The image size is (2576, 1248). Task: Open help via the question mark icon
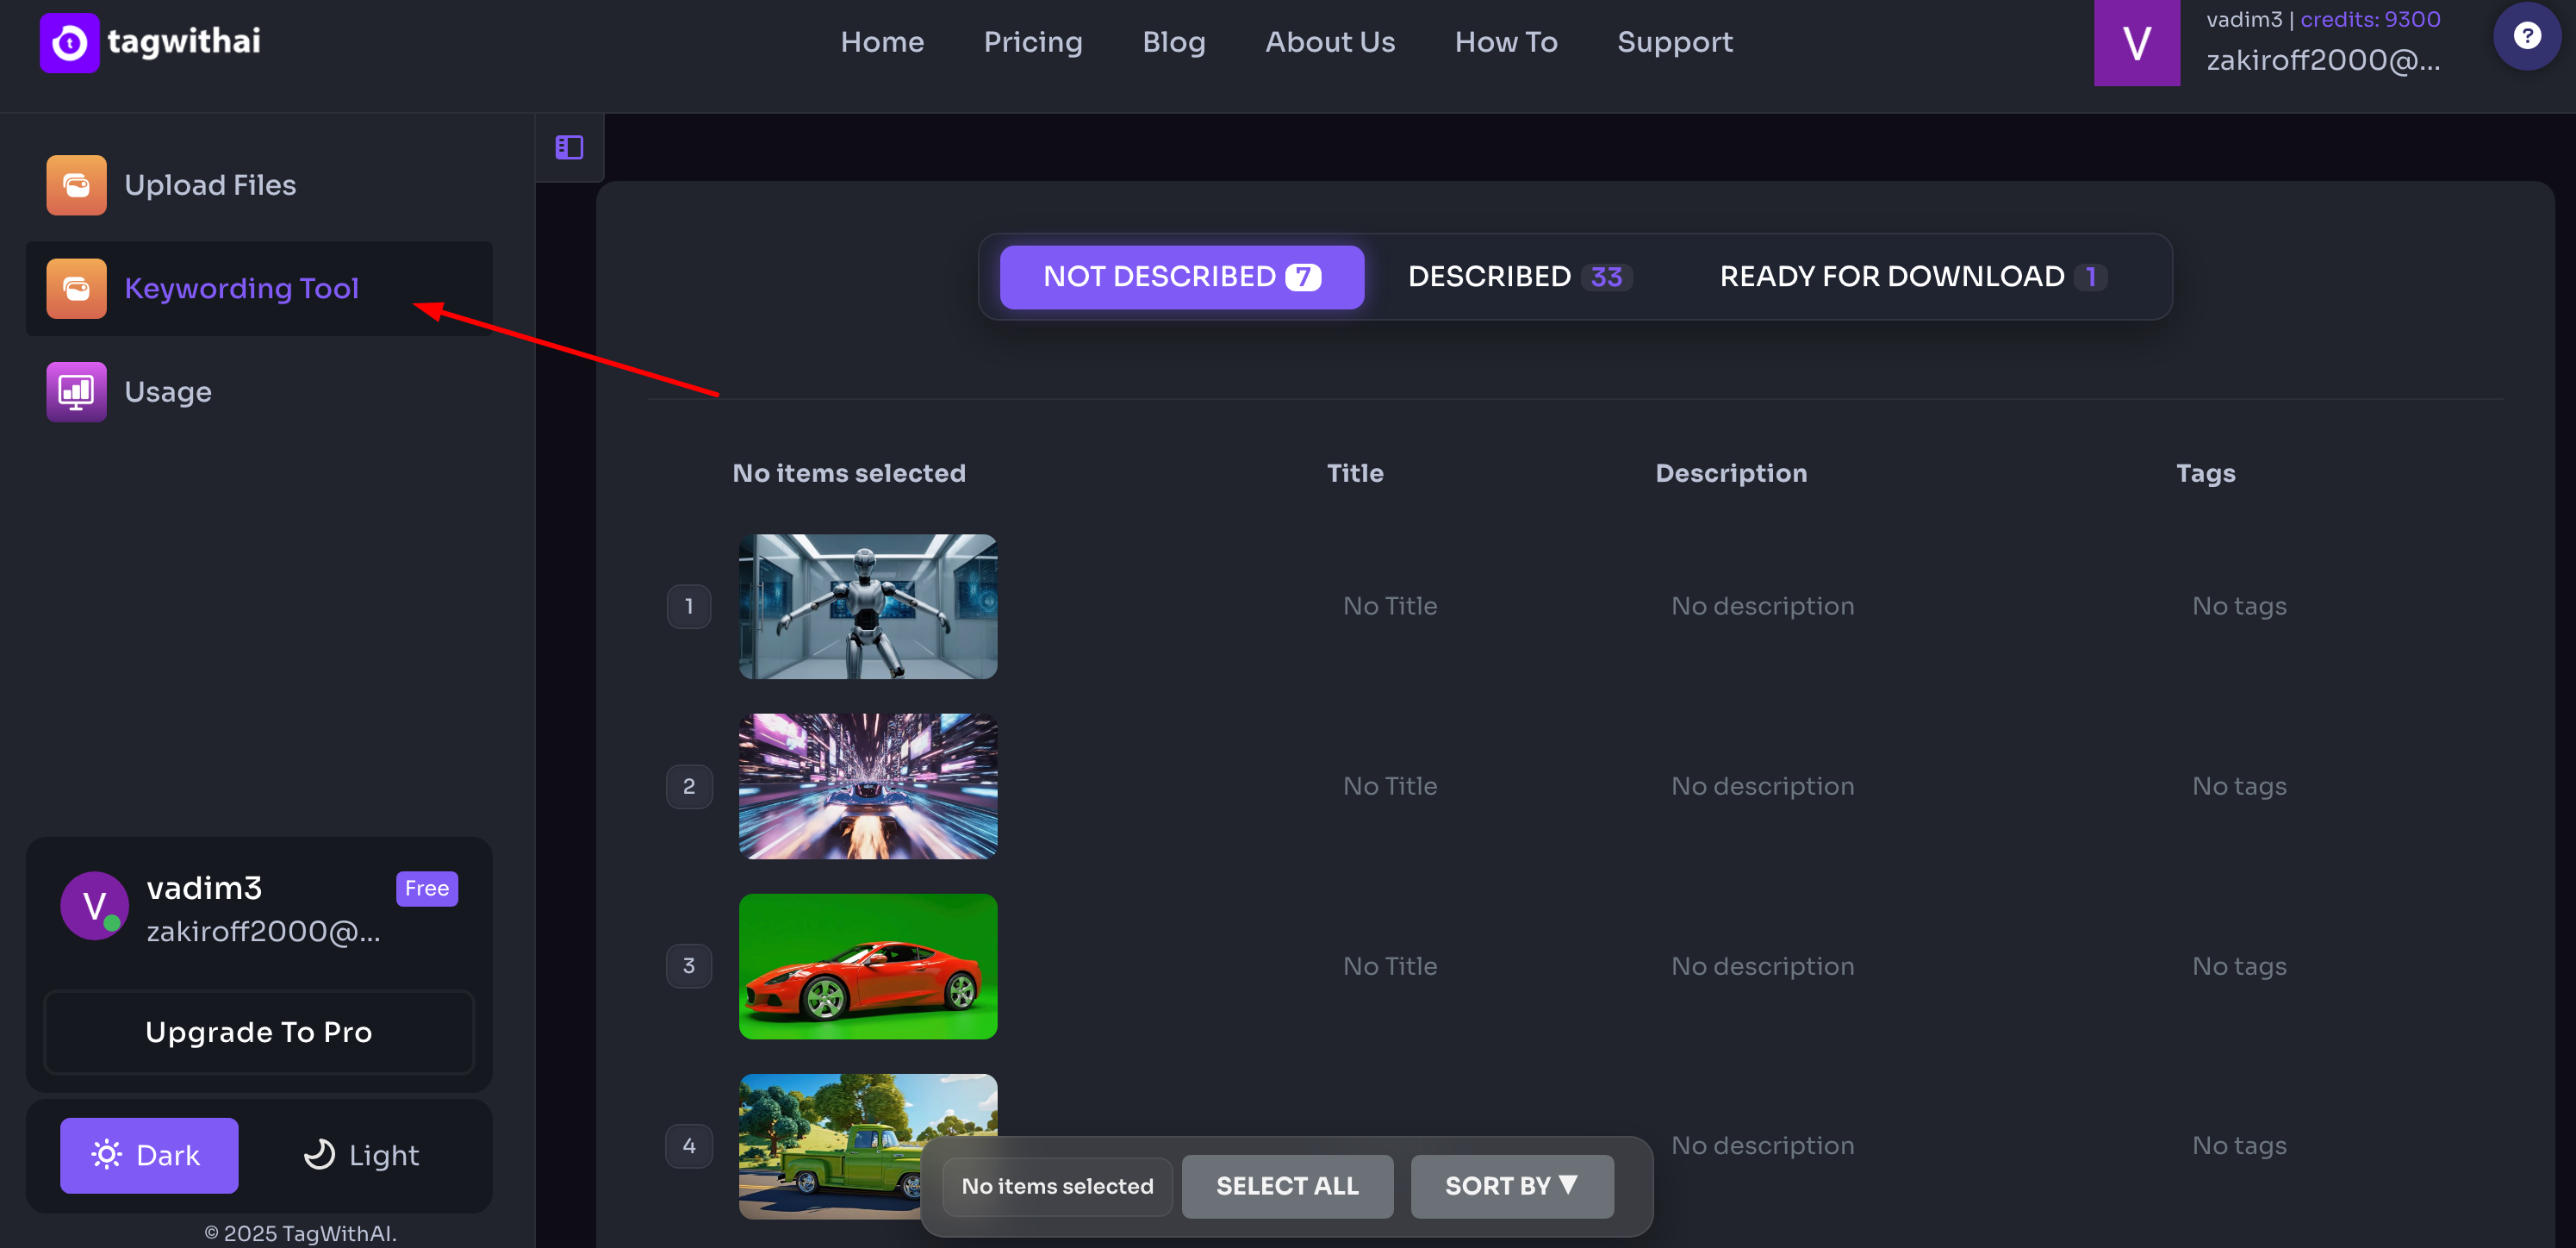(2527, 35)
